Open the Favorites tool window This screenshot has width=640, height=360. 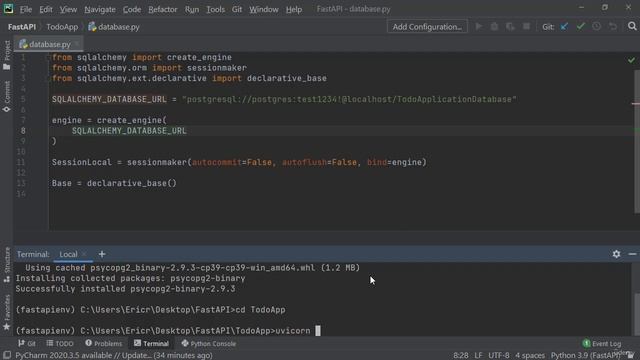click(7, 312)
